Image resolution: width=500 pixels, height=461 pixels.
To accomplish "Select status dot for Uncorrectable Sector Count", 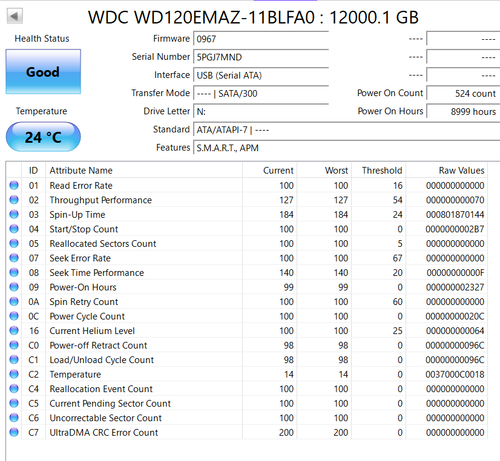I will tap(14, 418).
